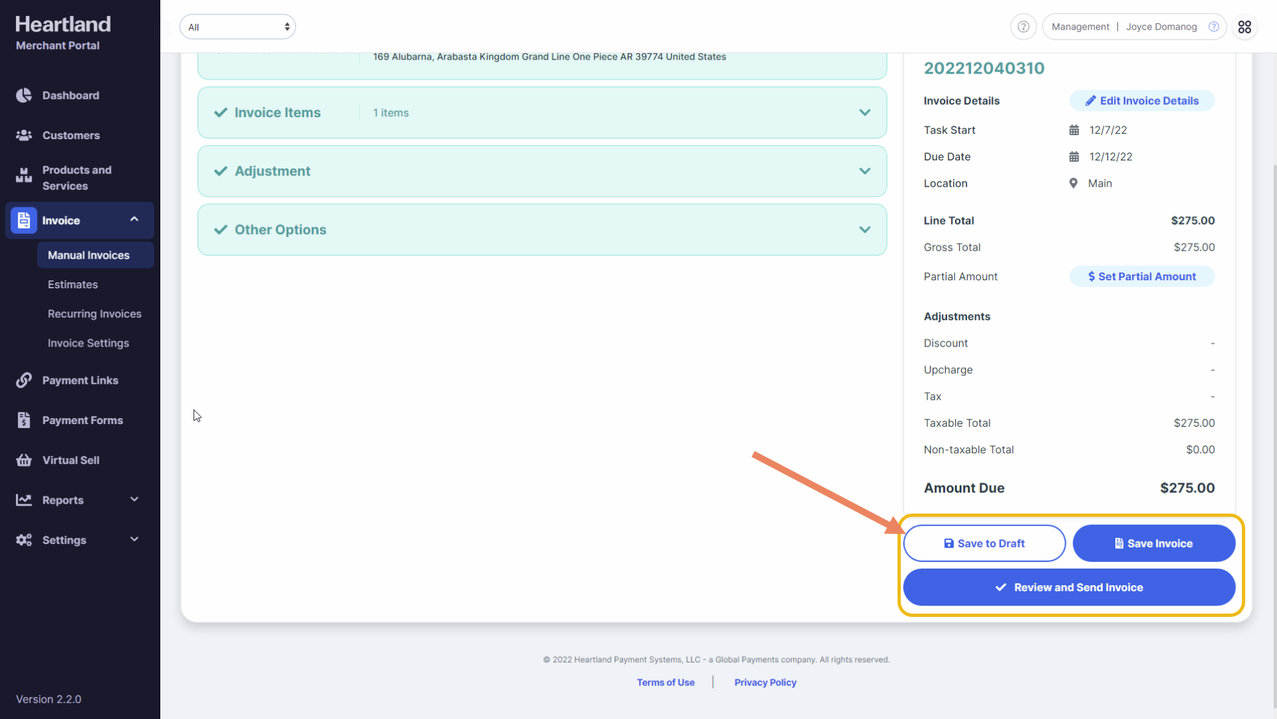Screen dimensions: 1277x719
Task: Expand the Other Options section
Action: (864, 230)
